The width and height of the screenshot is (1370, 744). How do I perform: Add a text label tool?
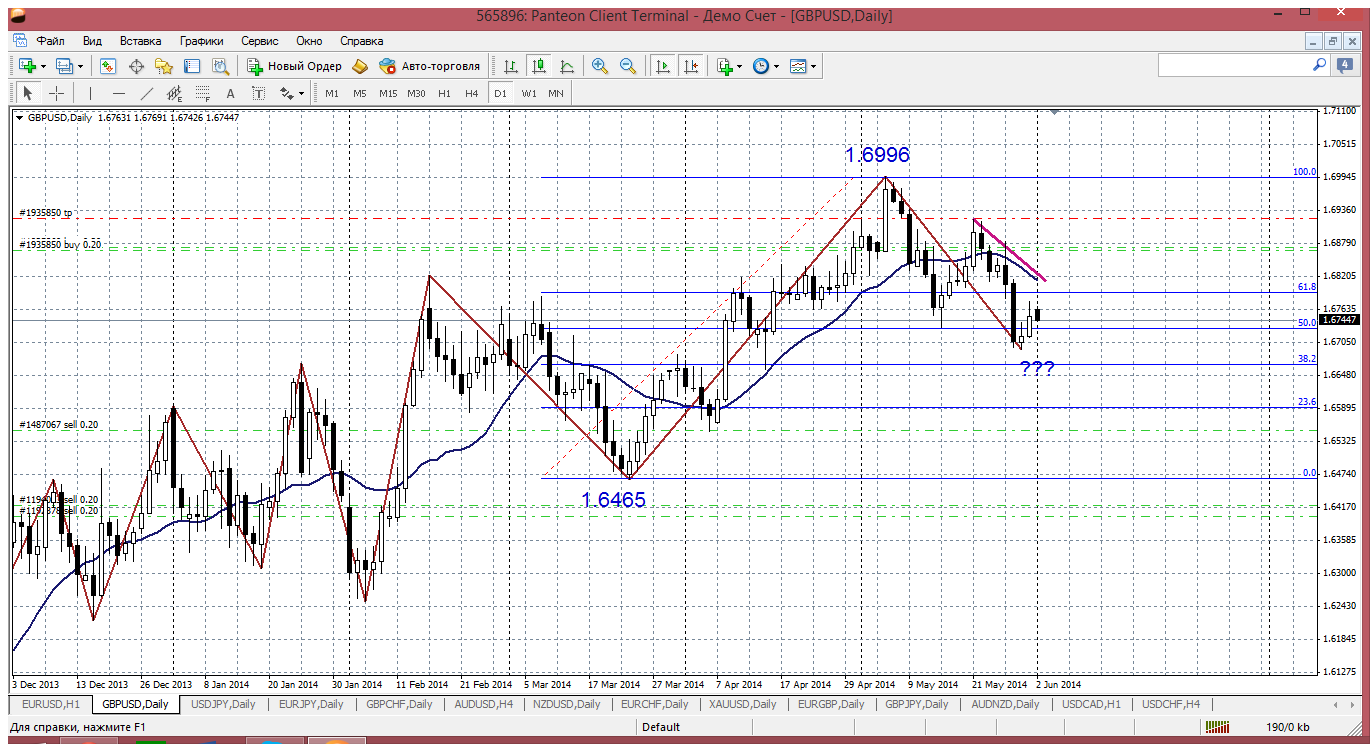[231, 93]
